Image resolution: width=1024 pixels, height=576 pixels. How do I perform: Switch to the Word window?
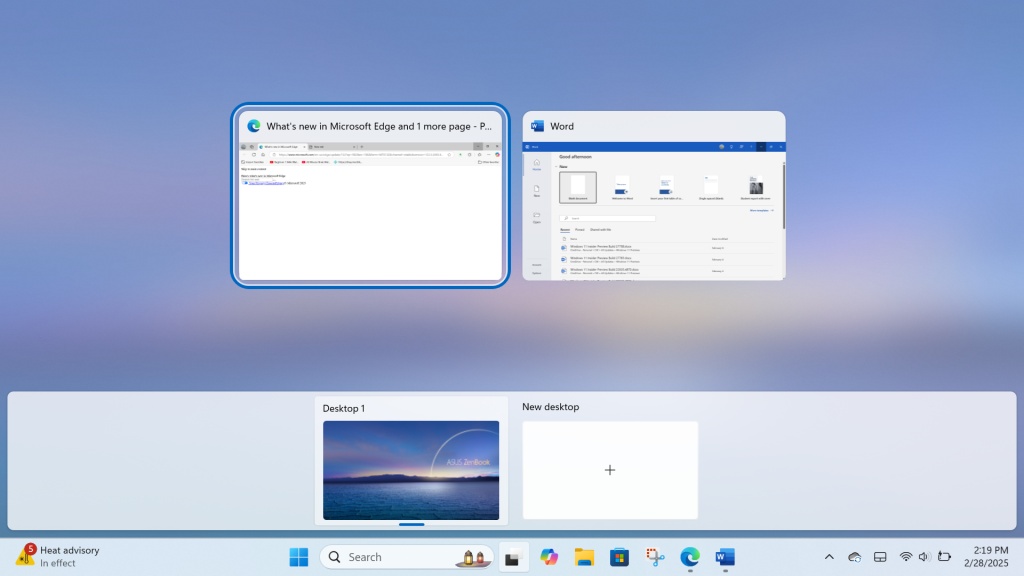(x=654, y=195)
